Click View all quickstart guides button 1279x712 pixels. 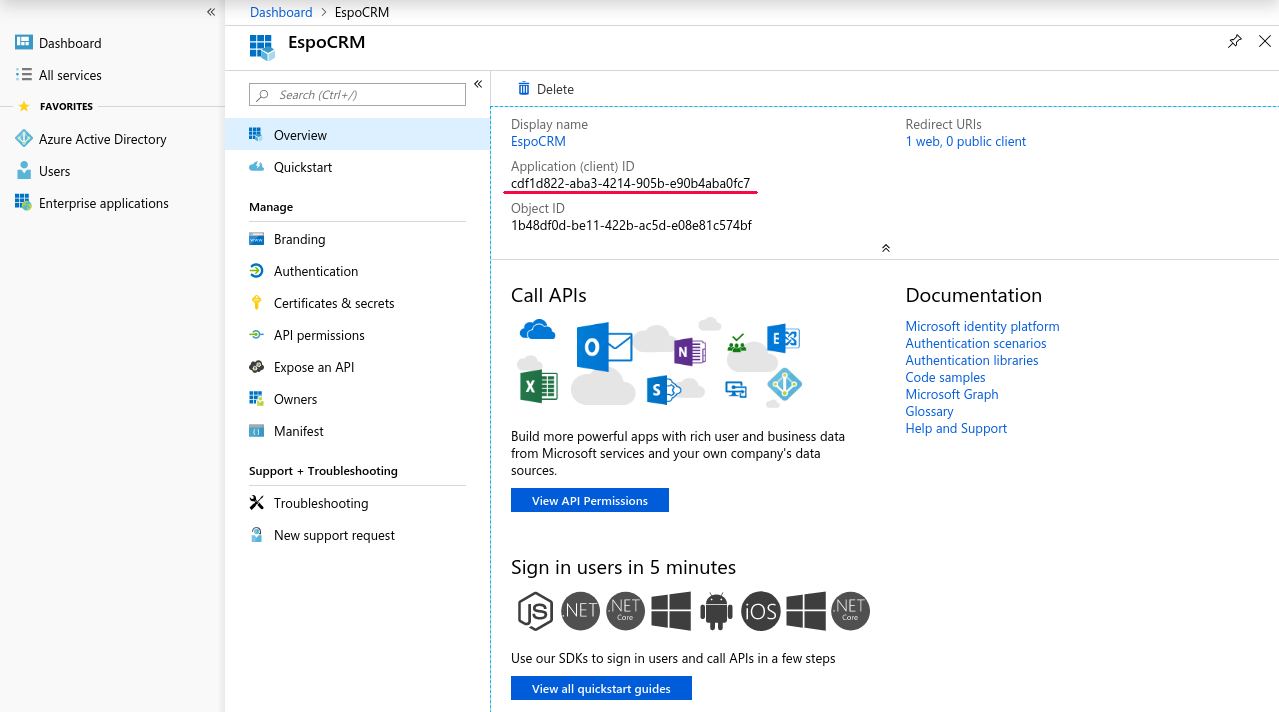pyautogui.click(x=601, y=688)
